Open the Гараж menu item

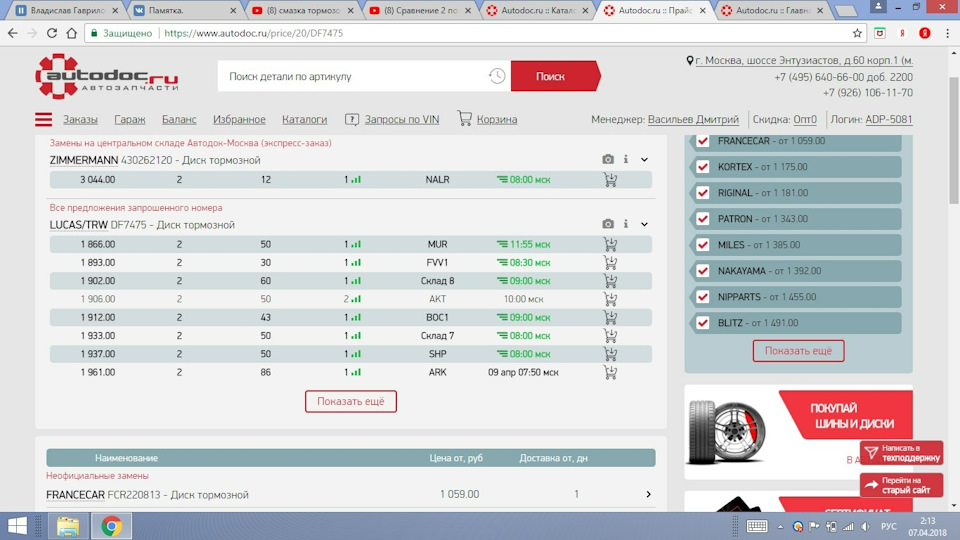click(x=130, y=119)
